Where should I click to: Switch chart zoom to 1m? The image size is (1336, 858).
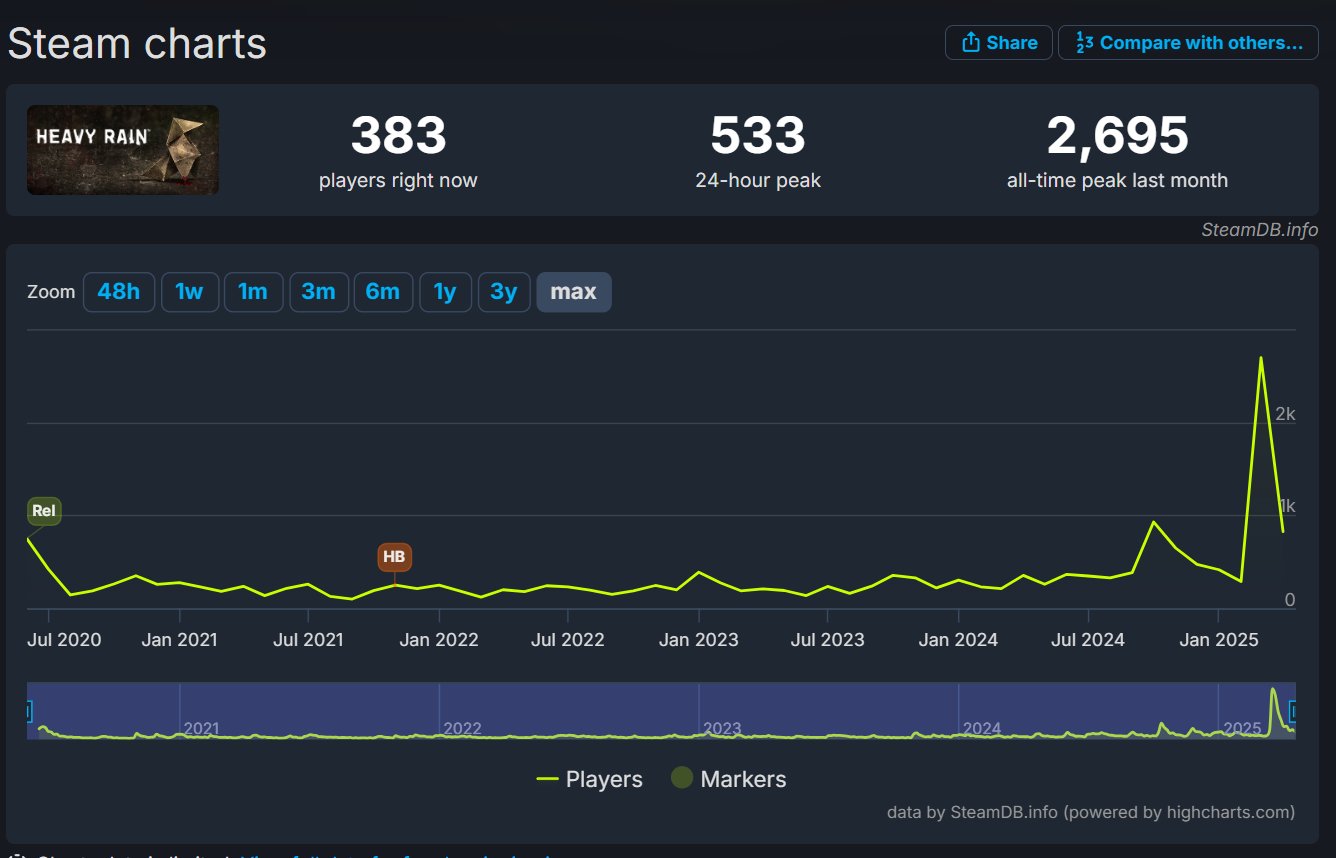(x=254, y=292)
